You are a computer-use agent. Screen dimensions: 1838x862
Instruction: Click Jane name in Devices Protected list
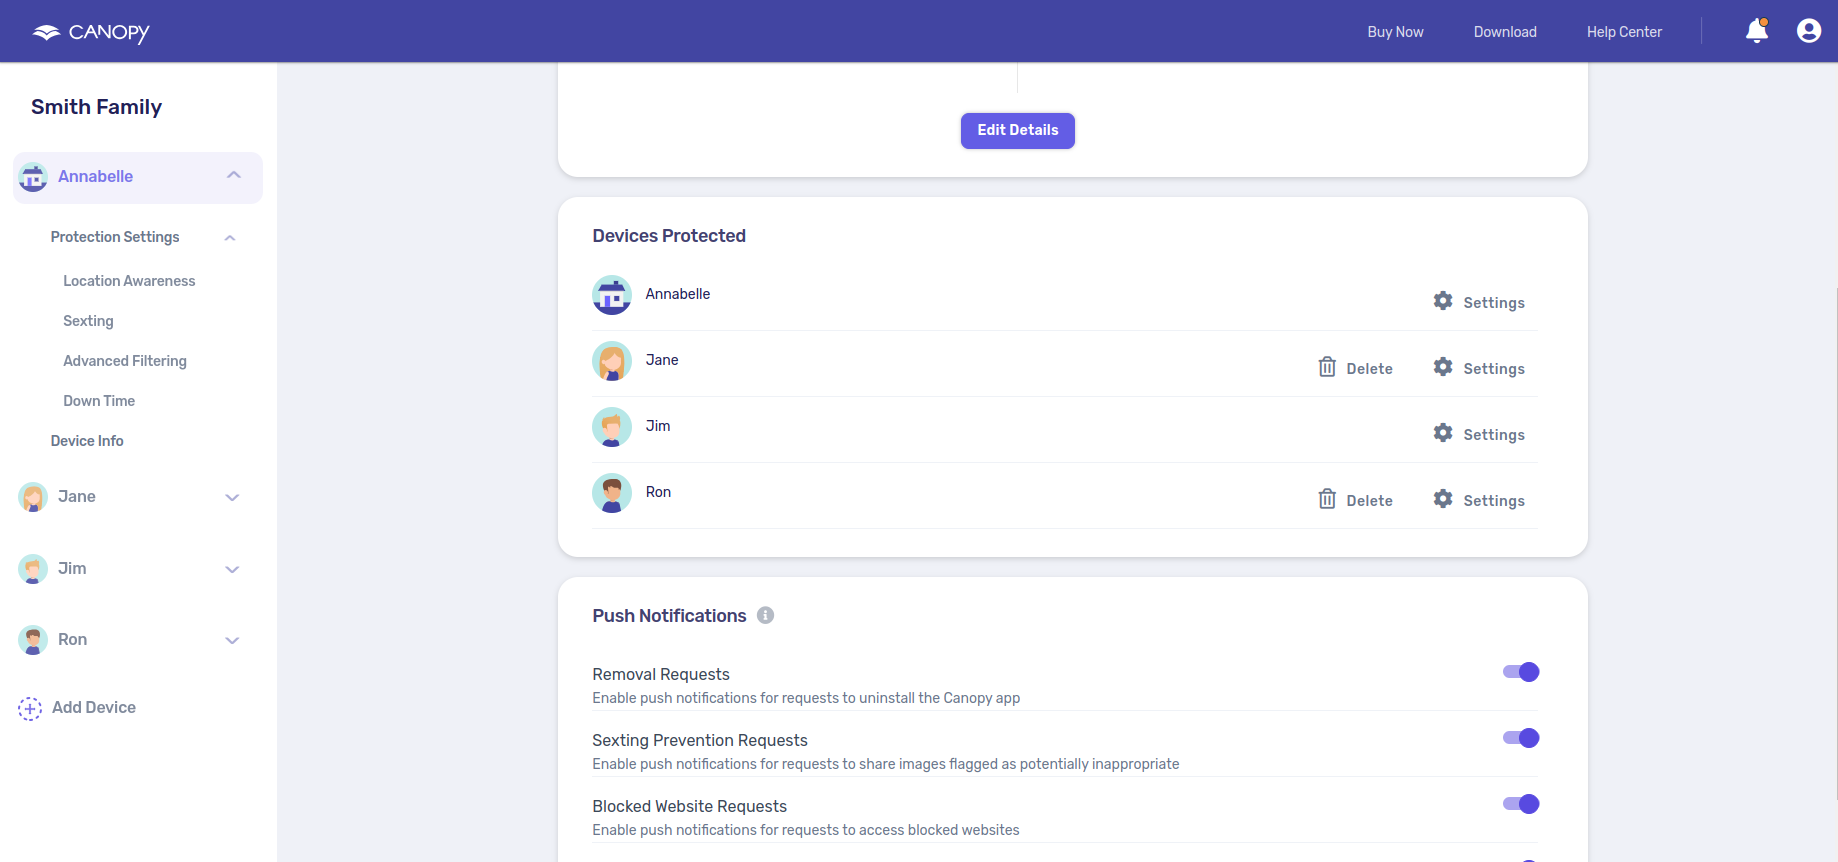662,360
